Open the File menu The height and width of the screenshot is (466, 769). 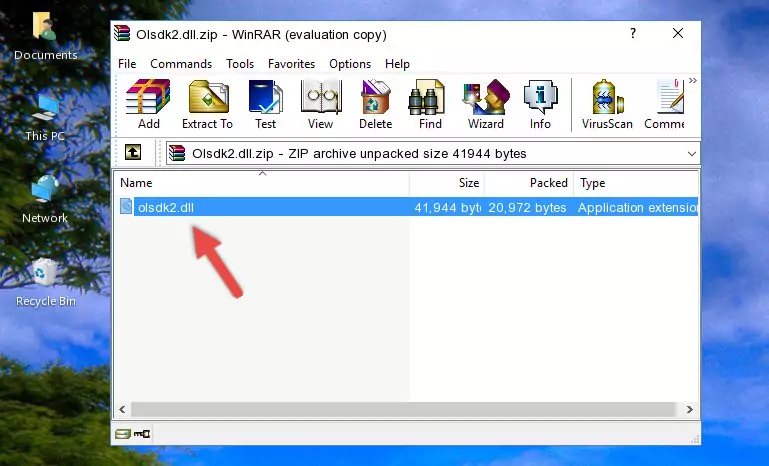[x=127, y=64]
